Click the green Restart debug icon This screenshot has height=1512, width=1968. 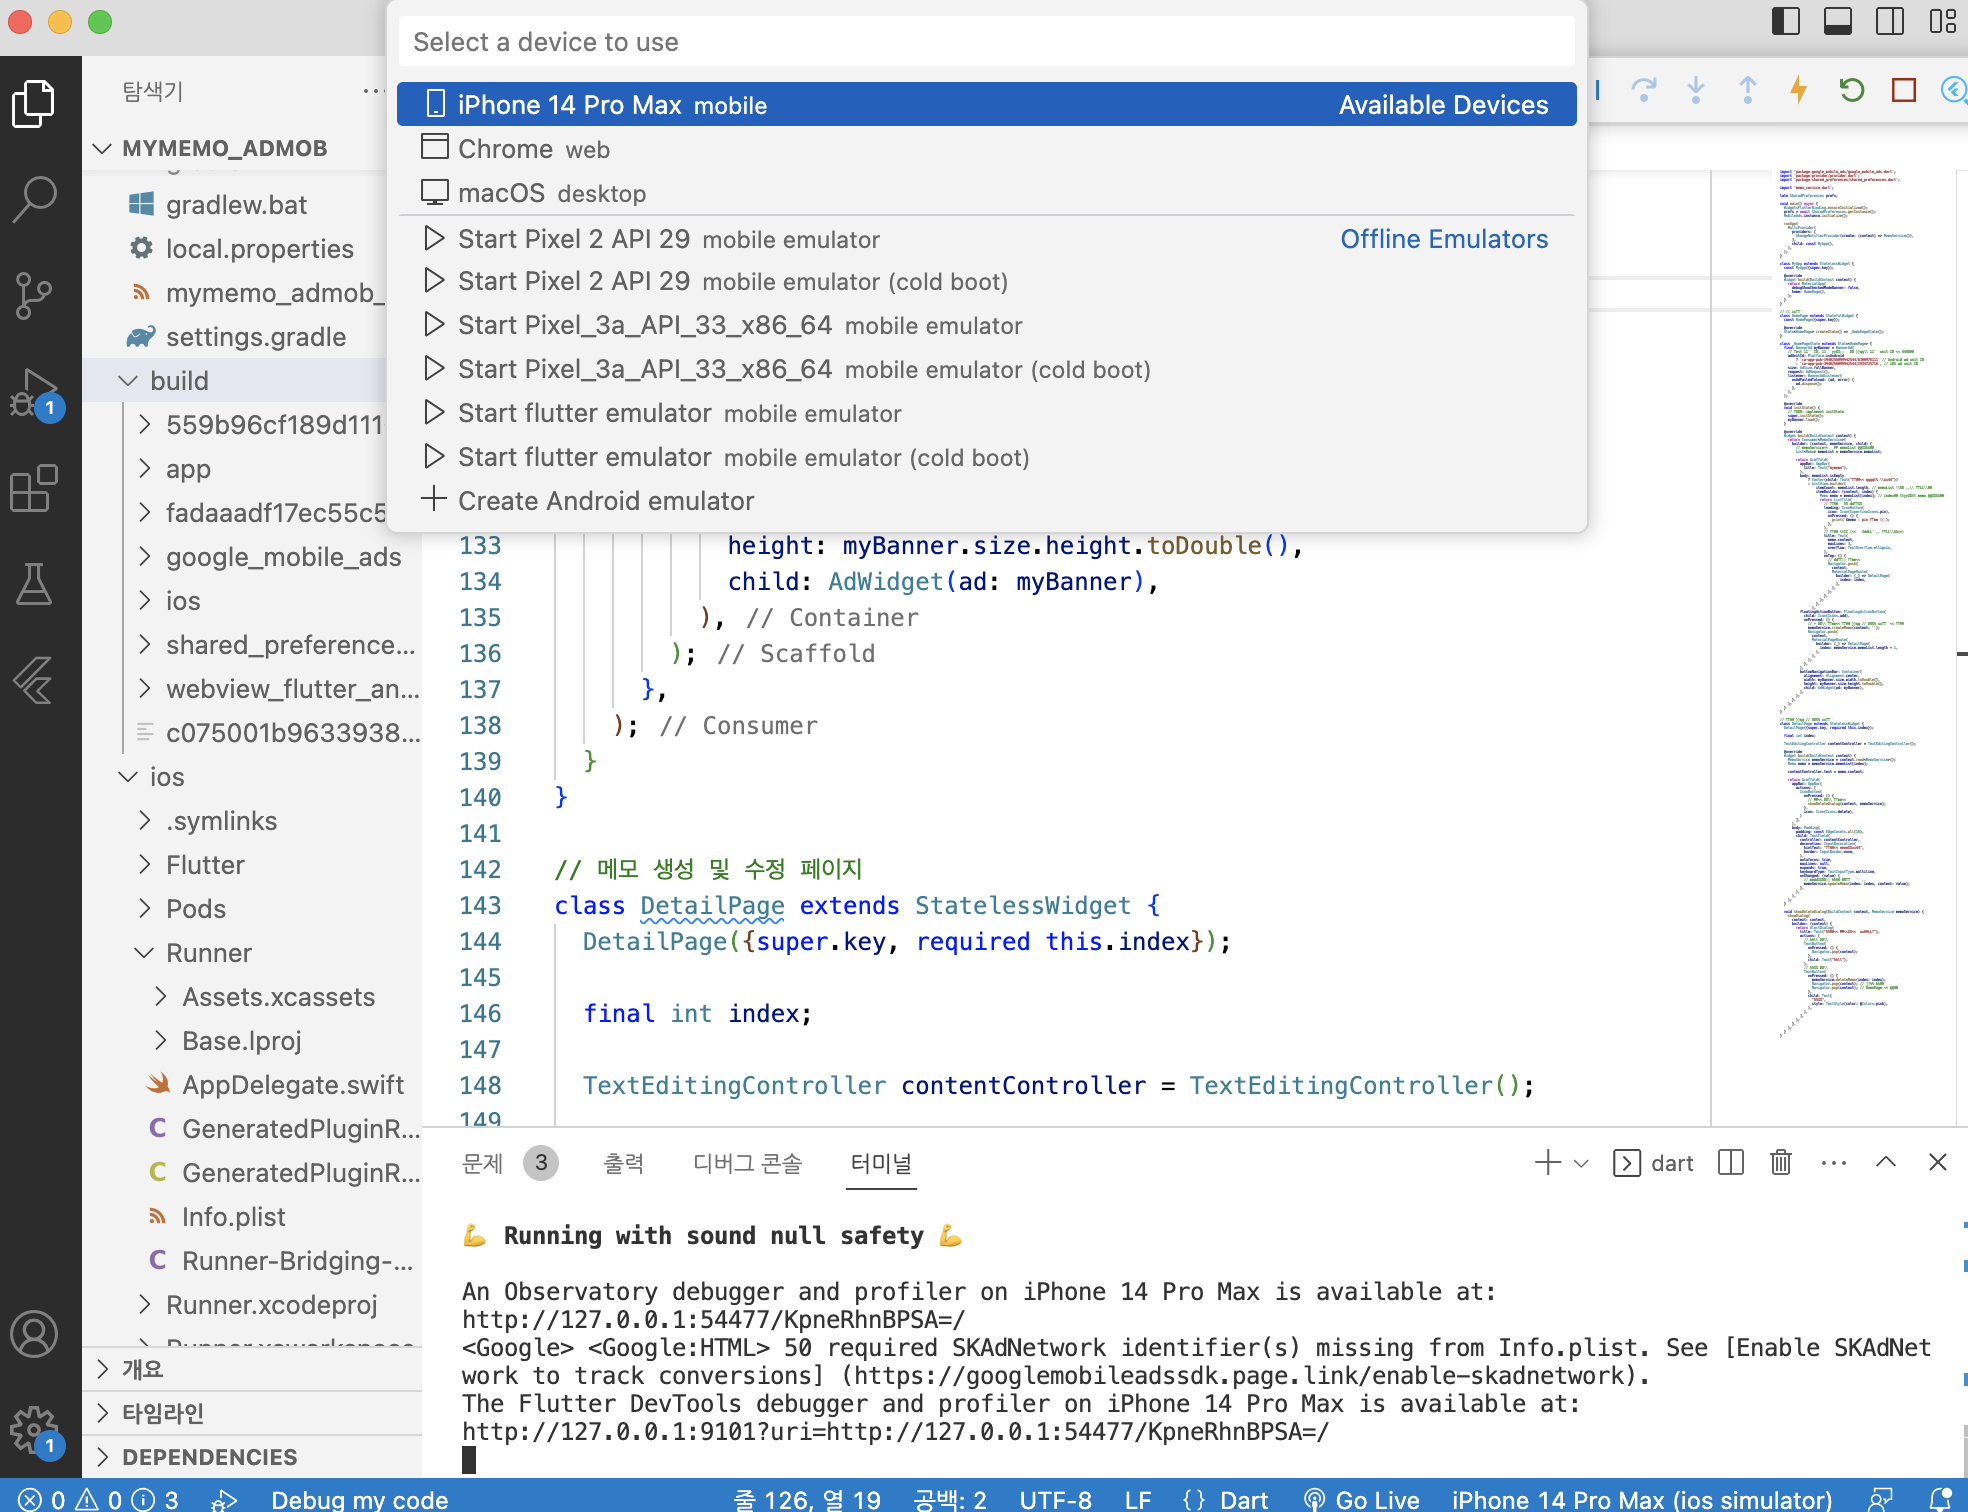1852,90
